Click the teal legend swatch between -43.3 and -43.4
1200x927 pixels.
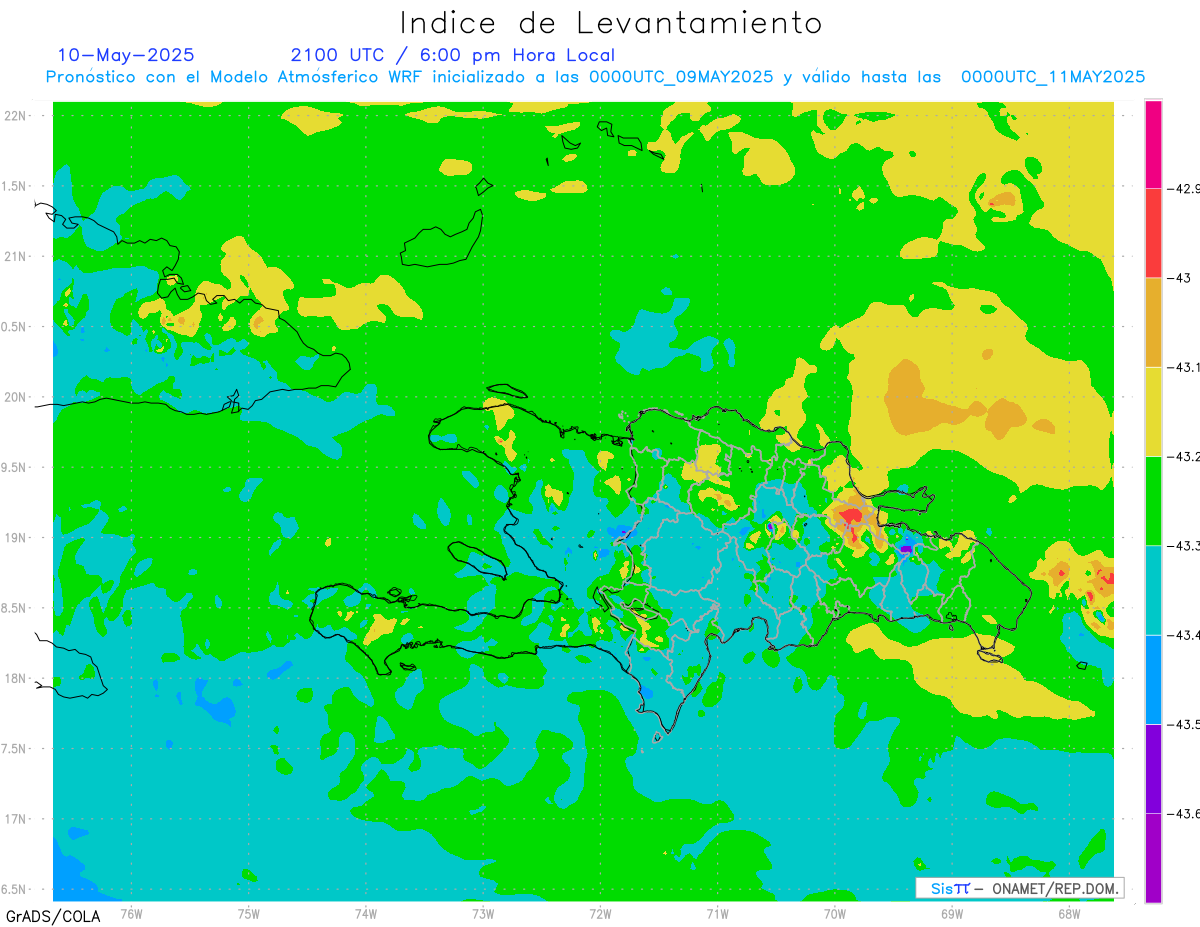point(1153,590)
